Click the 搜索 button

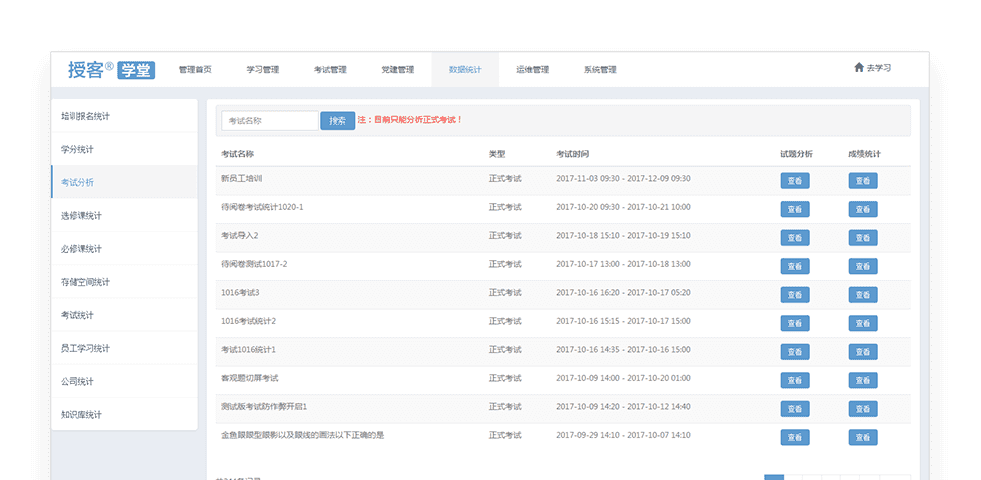(x=338, y=121)
